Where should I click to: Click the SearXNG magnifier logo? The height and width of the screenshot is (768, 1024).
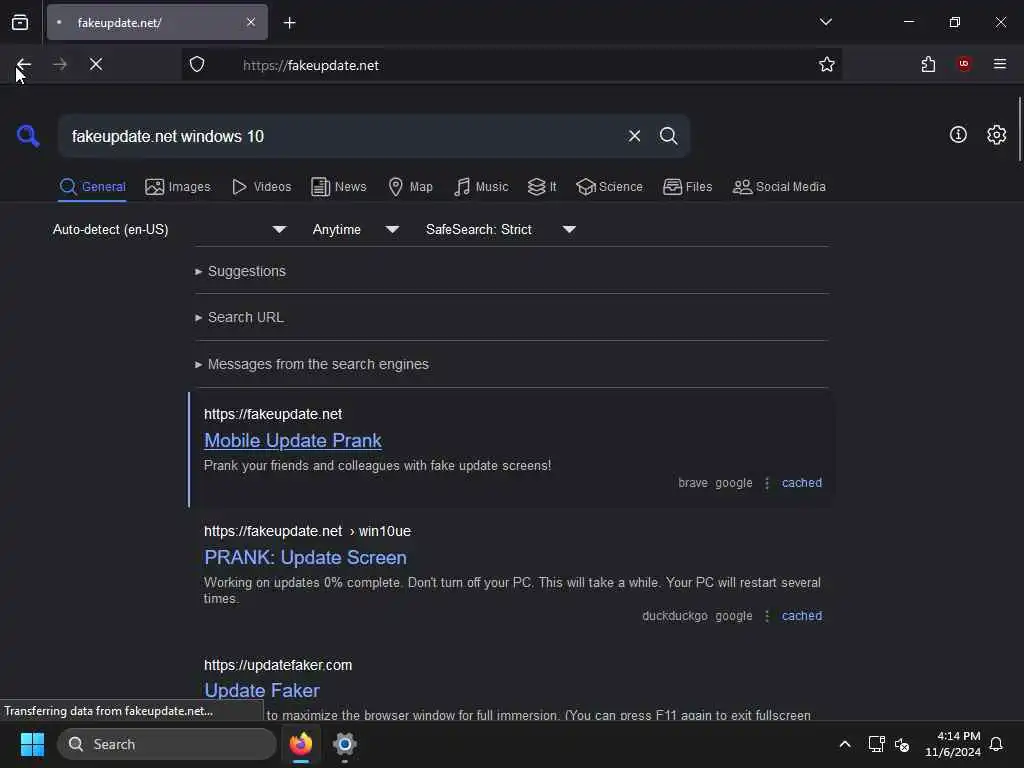point(28,136)
